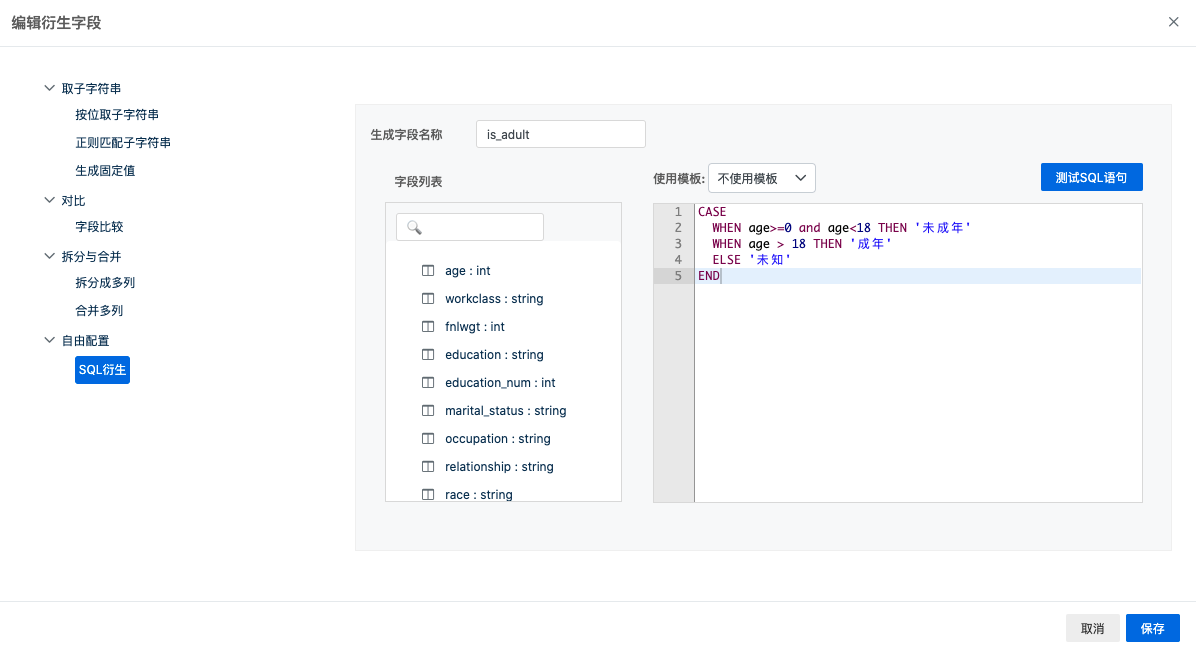Select field 'education_num : int'
Viewport: 1196px width, 651px height.
click(500, 382)
